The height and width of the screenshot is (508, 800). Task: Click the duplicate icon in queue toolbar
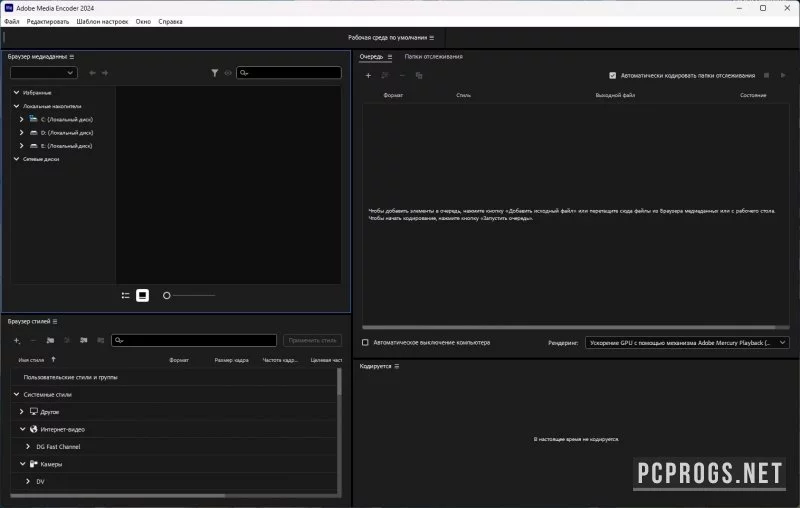click(419, 75)
